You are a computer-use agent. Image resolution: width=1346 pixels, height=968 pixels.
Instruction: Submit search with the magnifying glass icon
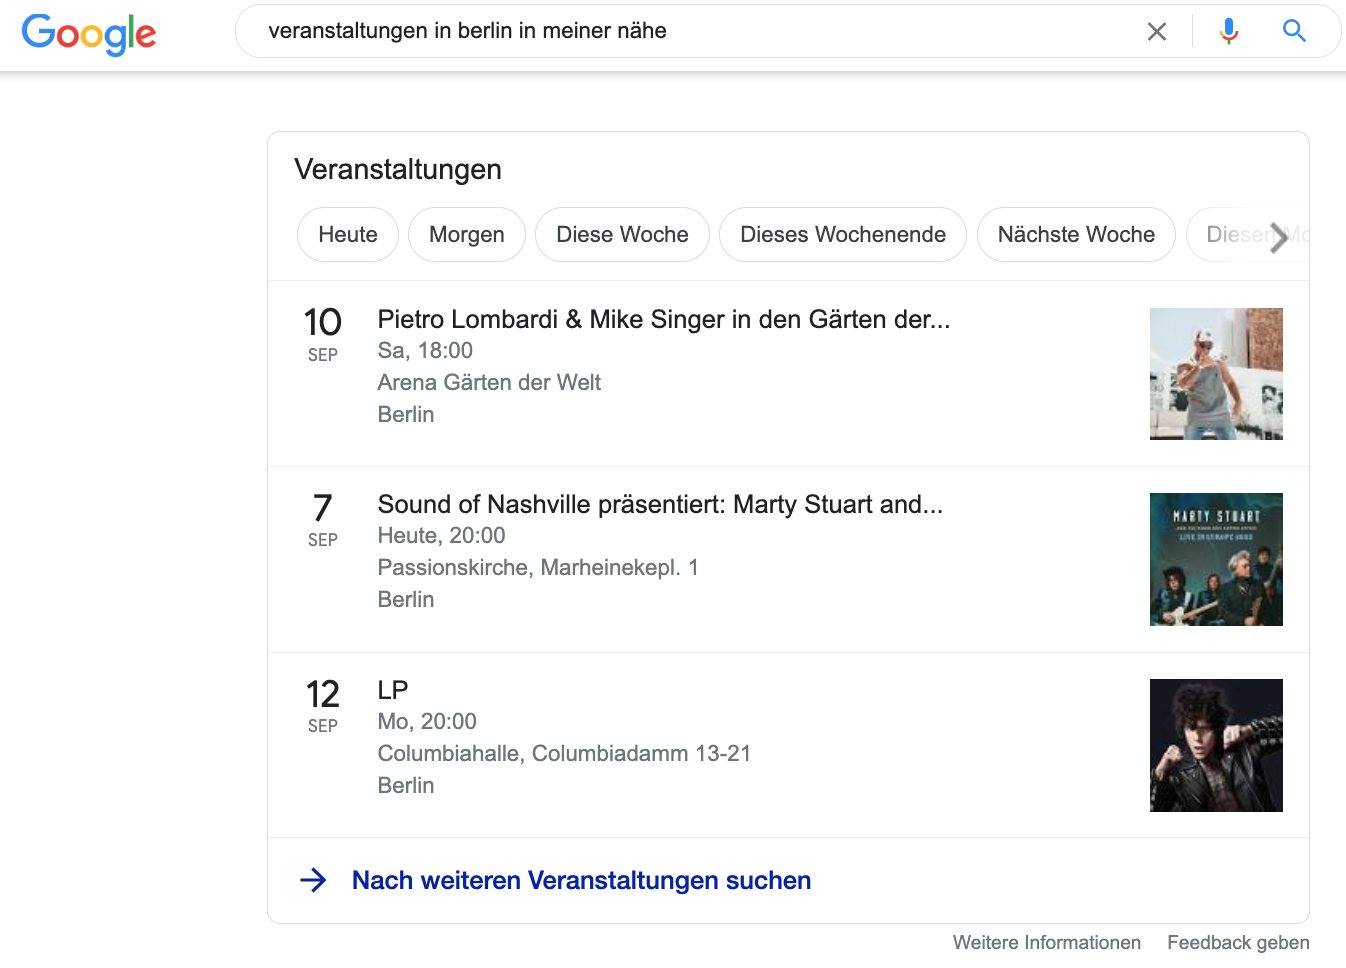[1294, 31]
